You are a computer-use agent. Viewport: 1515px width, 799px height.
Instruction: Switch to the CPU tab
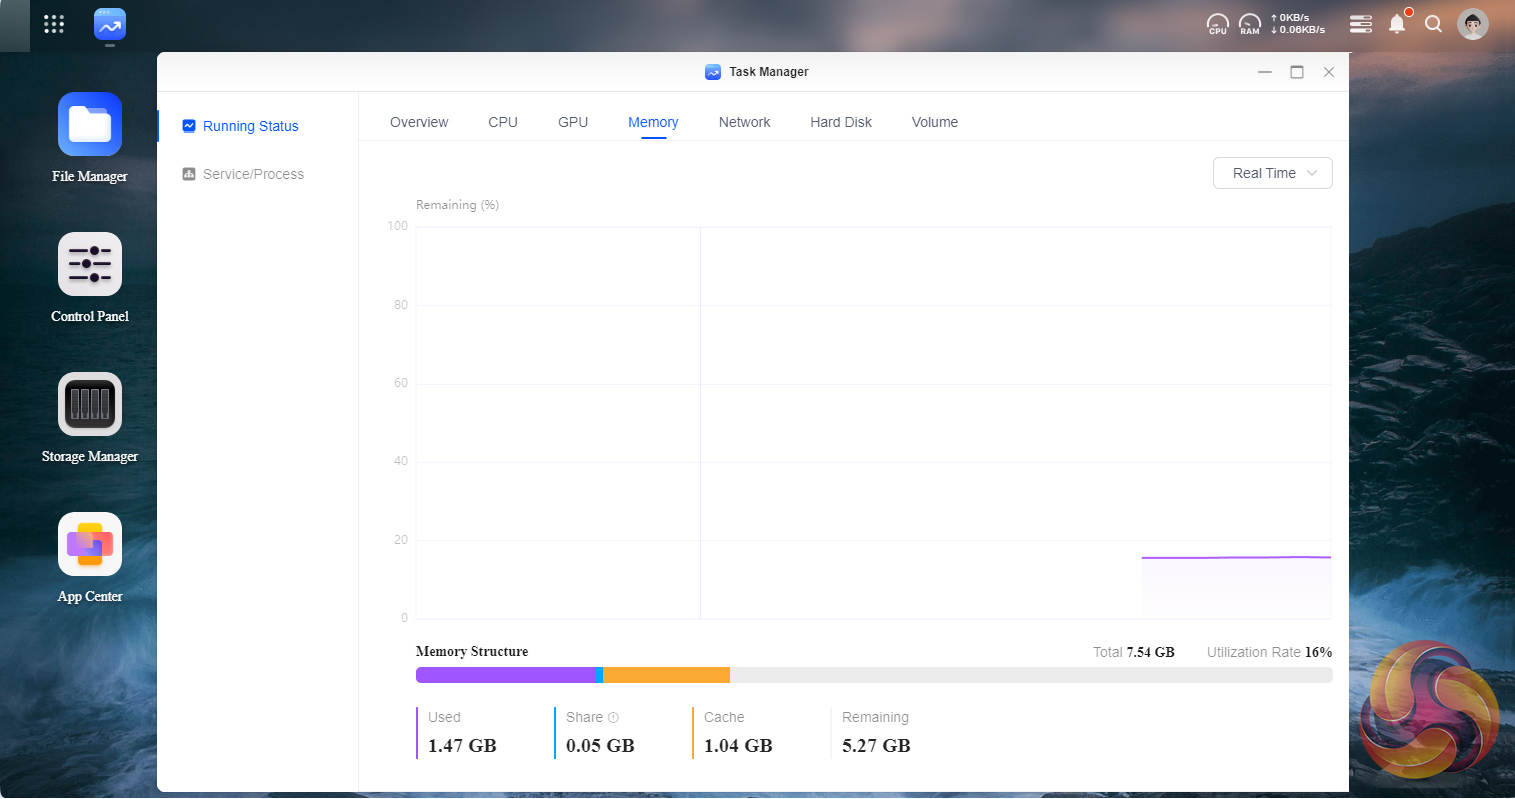[x=503, y=122]
